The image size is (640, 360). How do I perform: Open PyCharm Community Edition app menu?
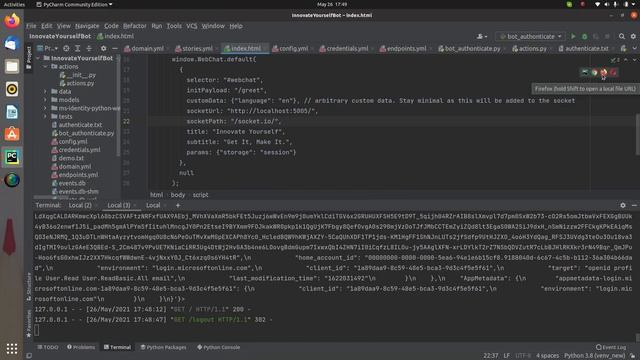[74, 4]
